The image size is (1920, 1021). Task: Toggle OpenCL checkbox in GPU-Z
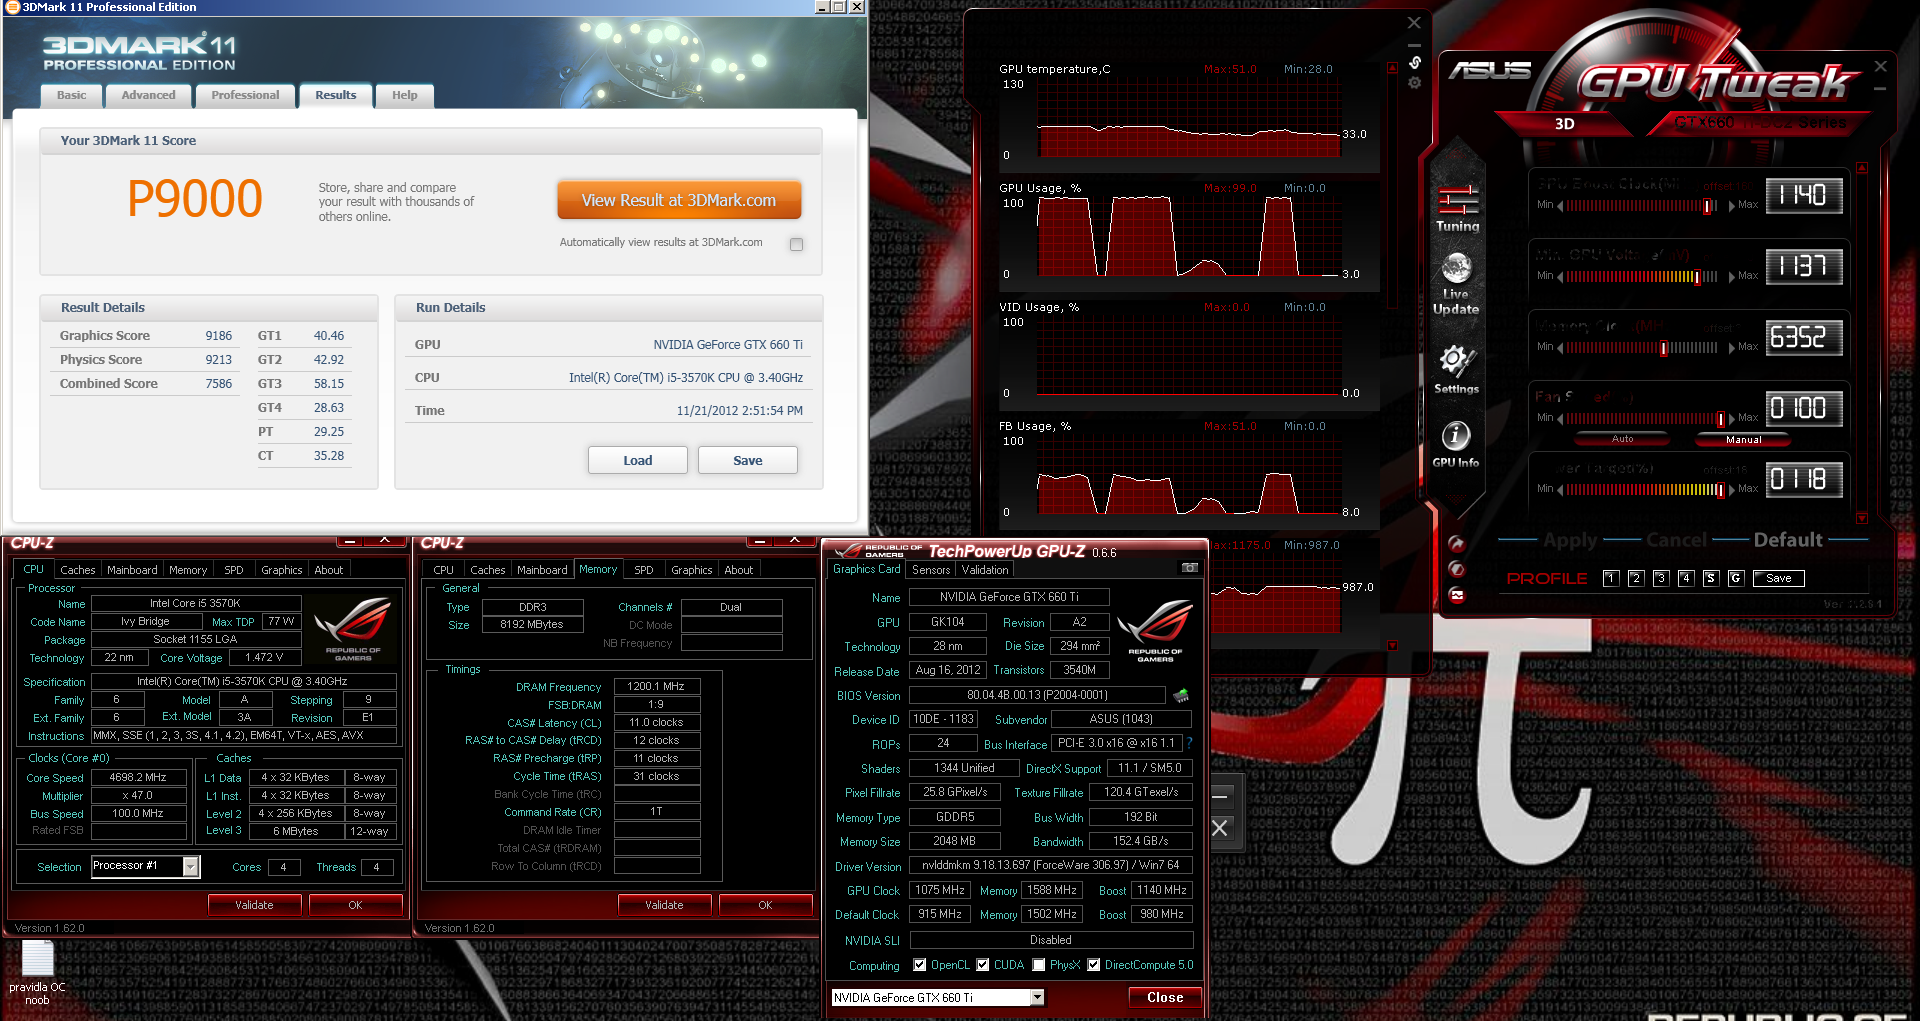pyautogui.click(x=920, y=965)
